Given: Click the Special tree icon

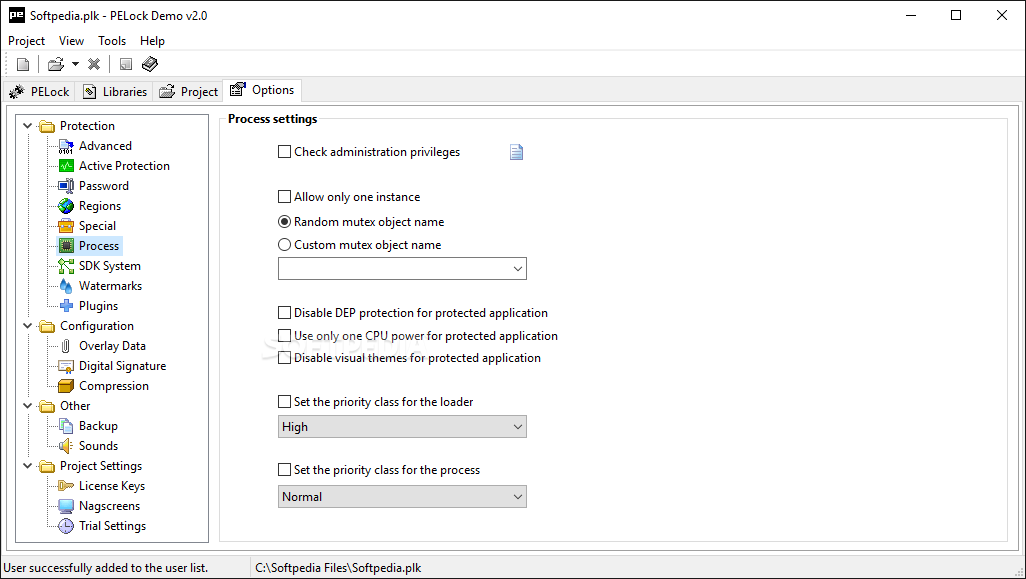Looking at the screenshot, I should click(66, 226).
